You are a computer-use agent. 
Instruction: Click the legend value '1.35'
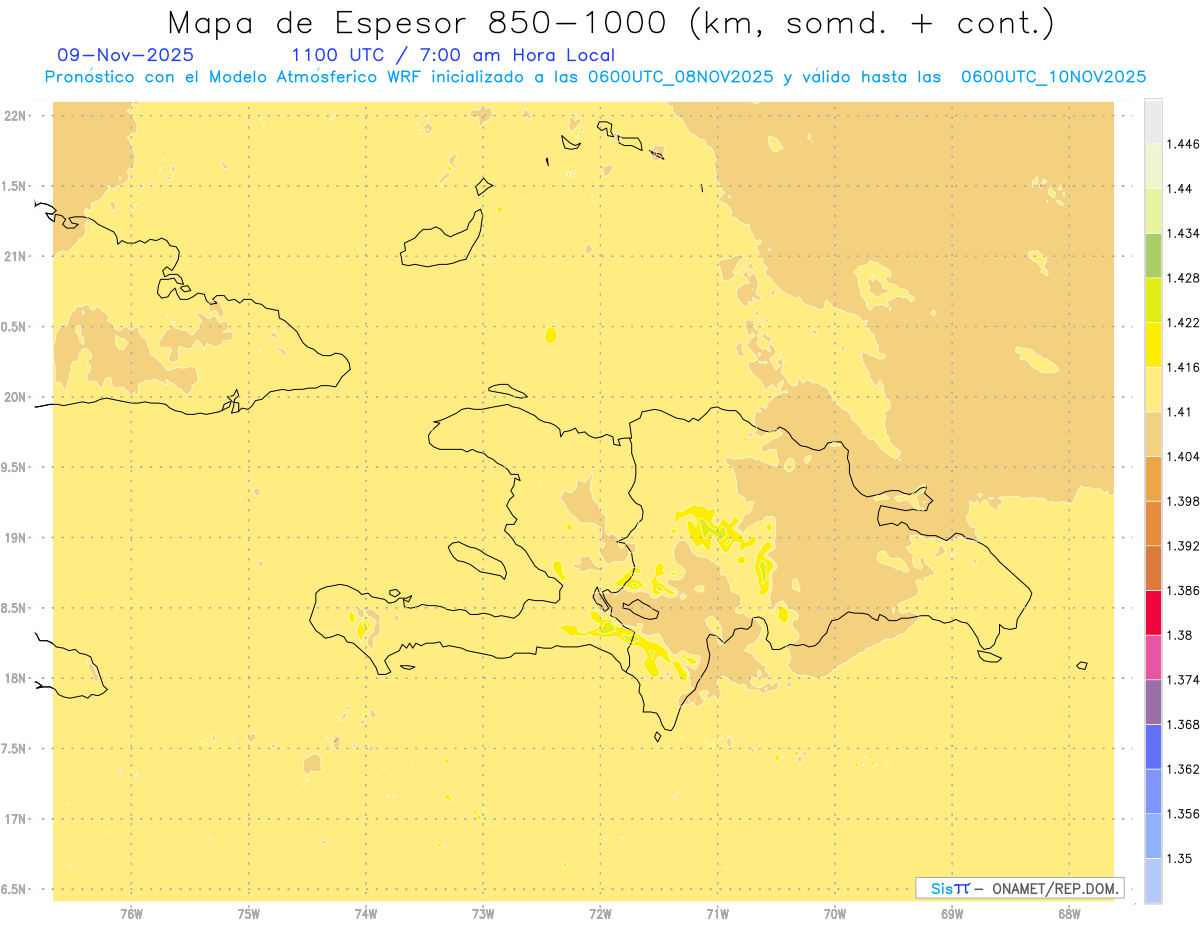click(1181, 859)
